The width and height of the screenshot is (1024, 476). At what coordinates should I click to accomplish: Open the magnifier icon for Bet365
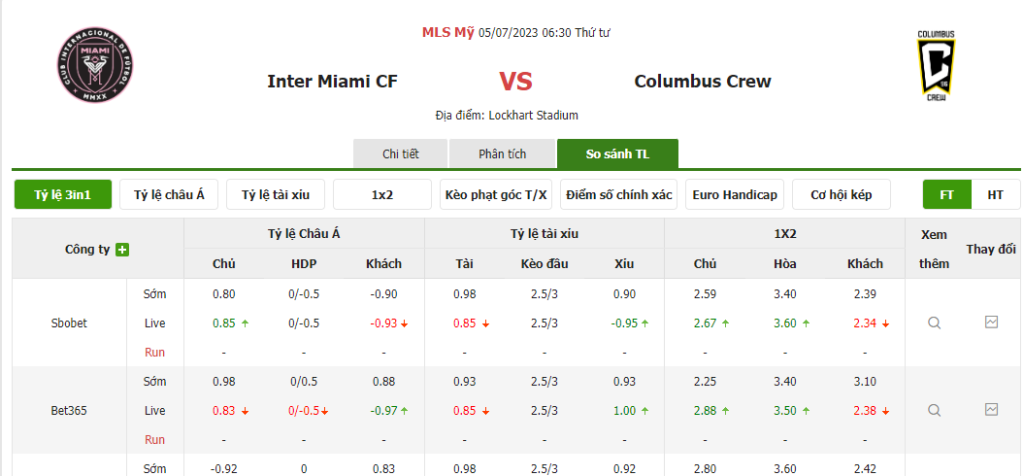934,410
